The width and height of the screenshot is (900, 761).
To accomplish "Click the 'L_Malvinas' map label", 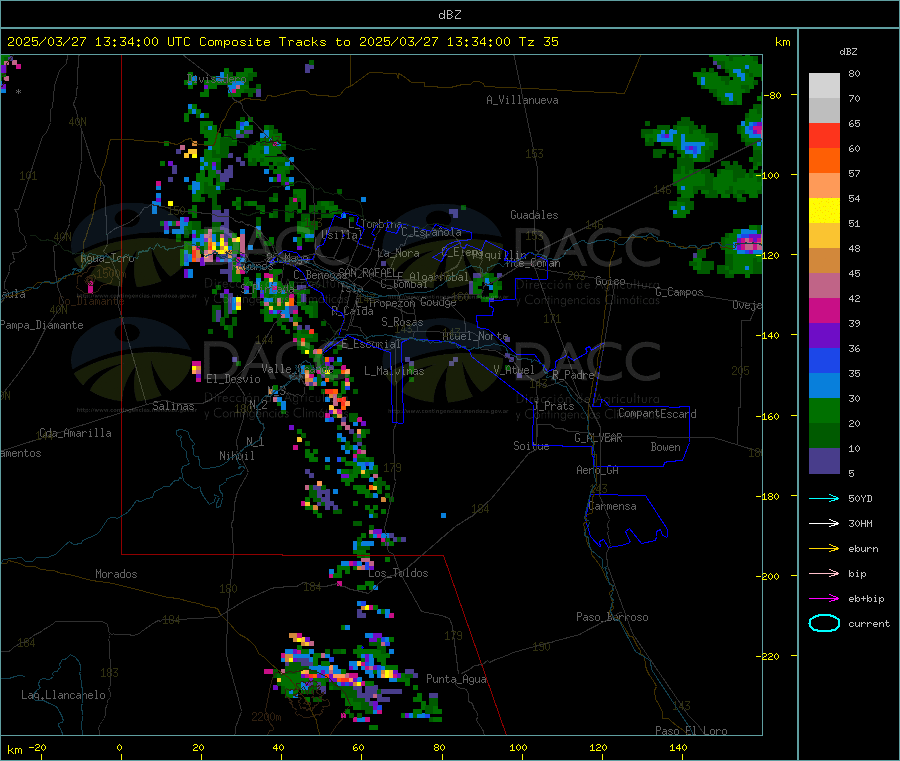I will point(394,371).
